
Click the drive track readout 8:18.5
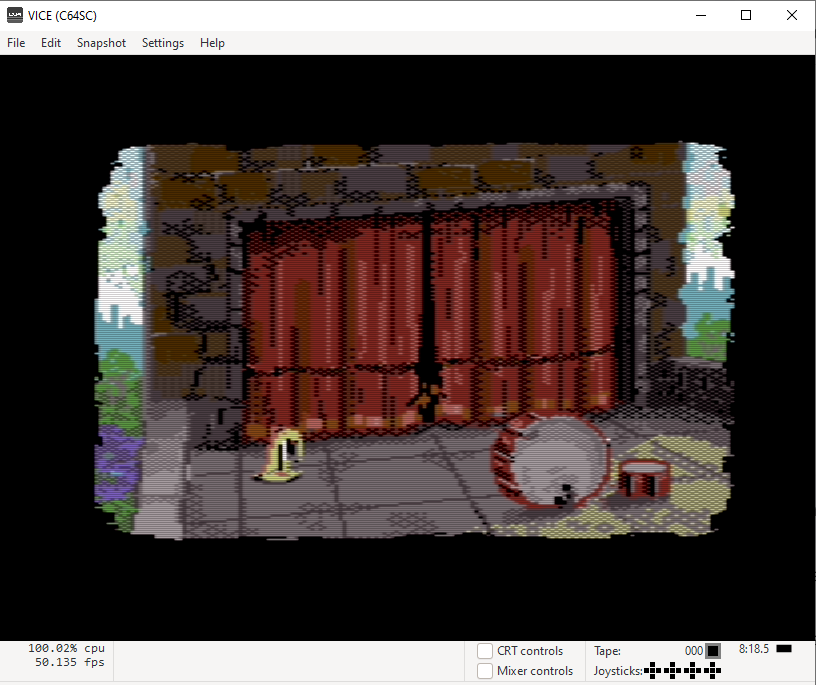coord(754,649)
